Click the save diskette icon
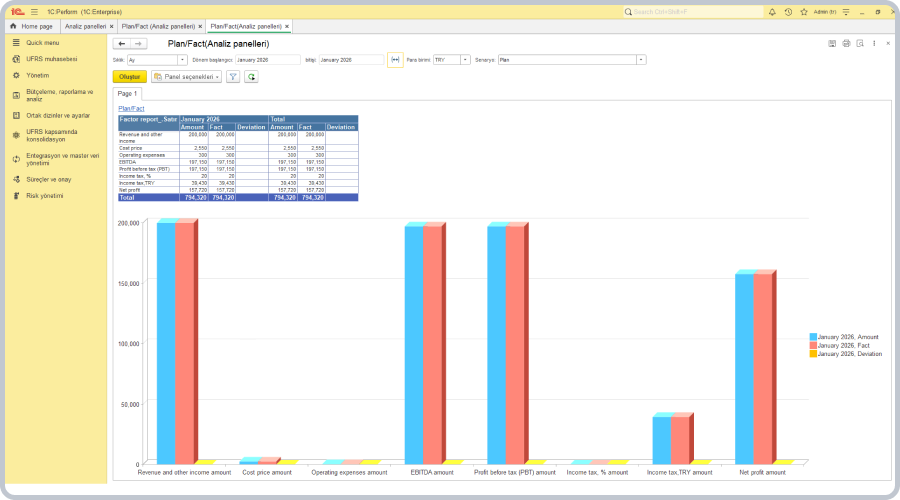 point(832,44)
